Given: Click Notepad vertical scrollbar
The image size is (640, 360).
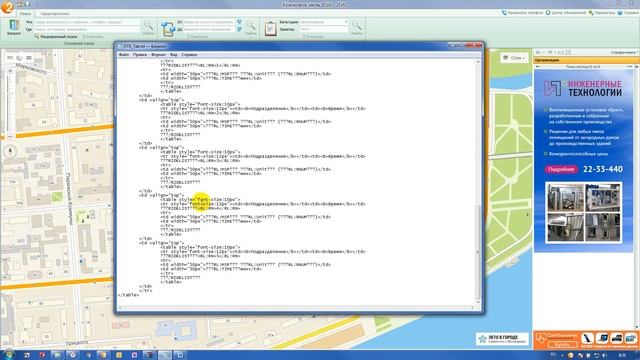Looking at the screenshot, I should click(478, 182).
